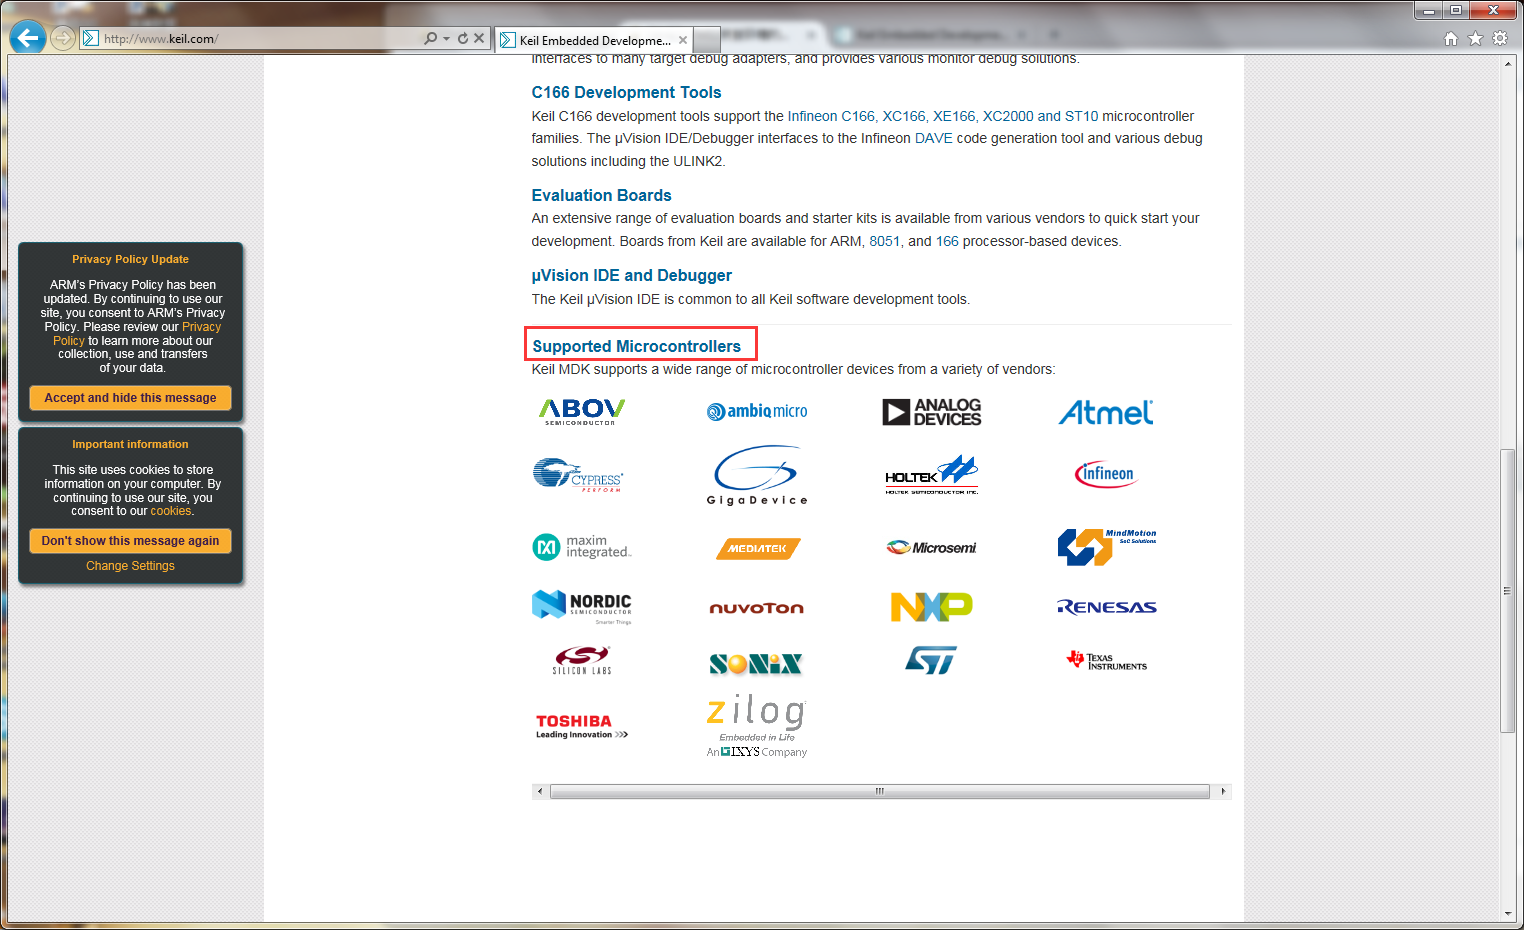Viewport: 1524px width, 930px height.
Task: Select the ST logo
Action: (931, 660)
